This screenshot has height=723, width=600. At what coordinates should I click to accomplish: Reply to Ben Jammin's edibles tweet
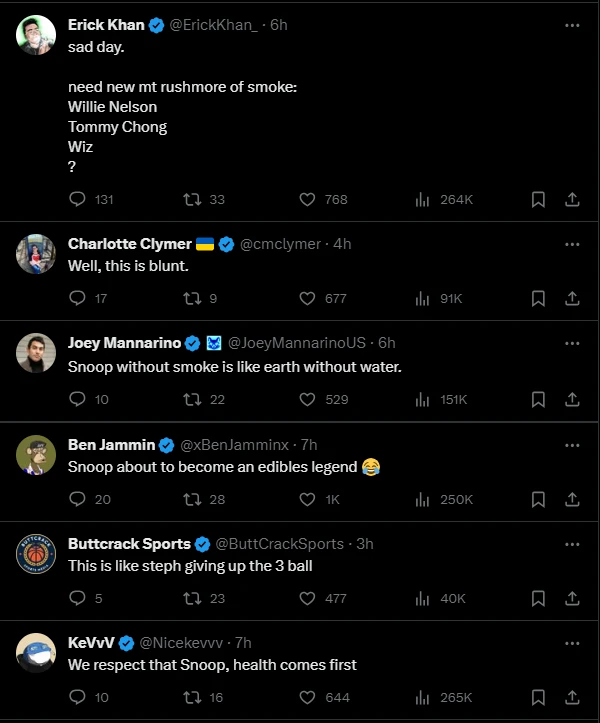(78, 499)
